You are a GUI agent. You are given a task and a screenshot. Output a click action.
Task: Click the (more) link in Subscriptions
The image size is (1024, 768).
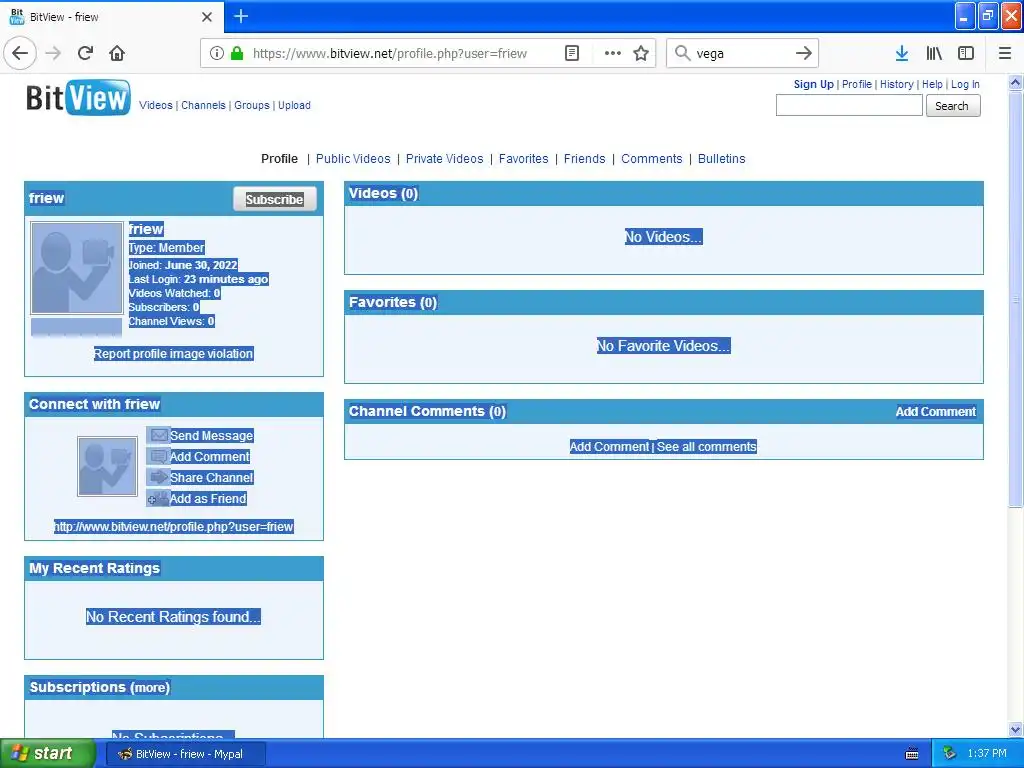coord(150,688)
